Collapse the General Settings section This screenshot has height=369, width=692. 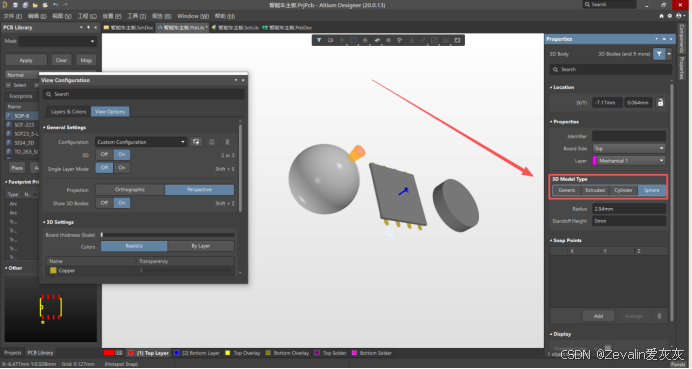pyautogui.click(x=44, y=128)
